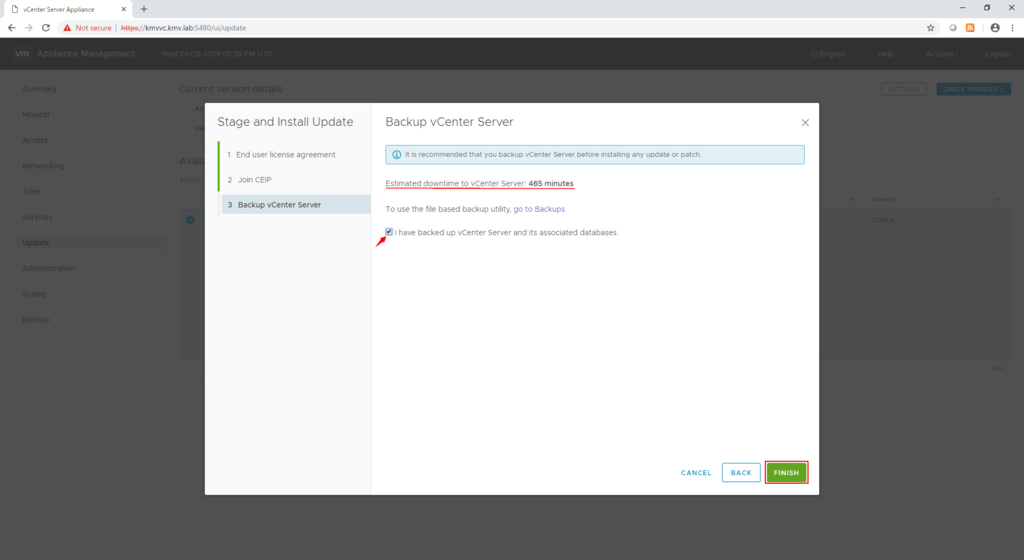The image size is (1024, 560).
Task: Cancel the Stage and Install Update wizard
Action: tap(696, 473)
